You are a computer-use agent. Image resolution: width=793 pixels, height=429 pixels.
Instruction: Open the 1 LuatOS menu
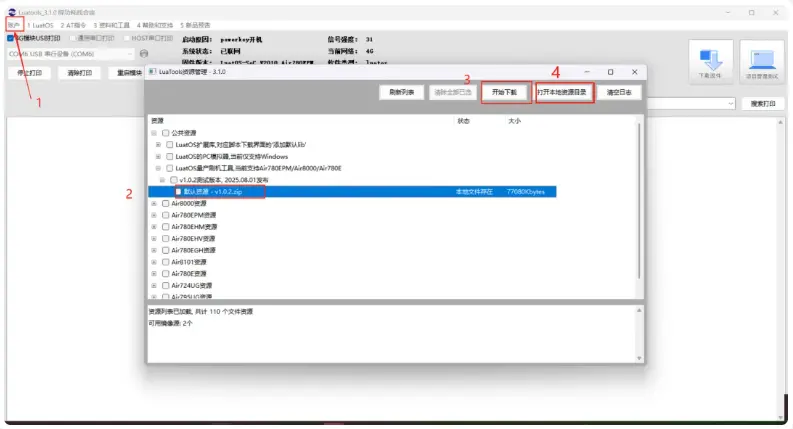point(40,25)
